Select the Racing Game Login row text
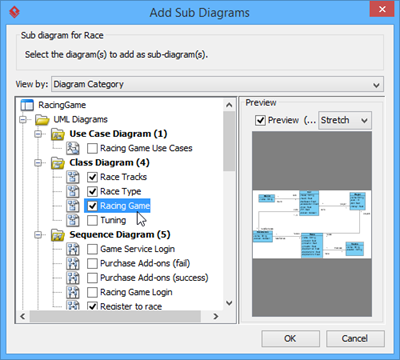The image size is (400, 360). point(136,292)
